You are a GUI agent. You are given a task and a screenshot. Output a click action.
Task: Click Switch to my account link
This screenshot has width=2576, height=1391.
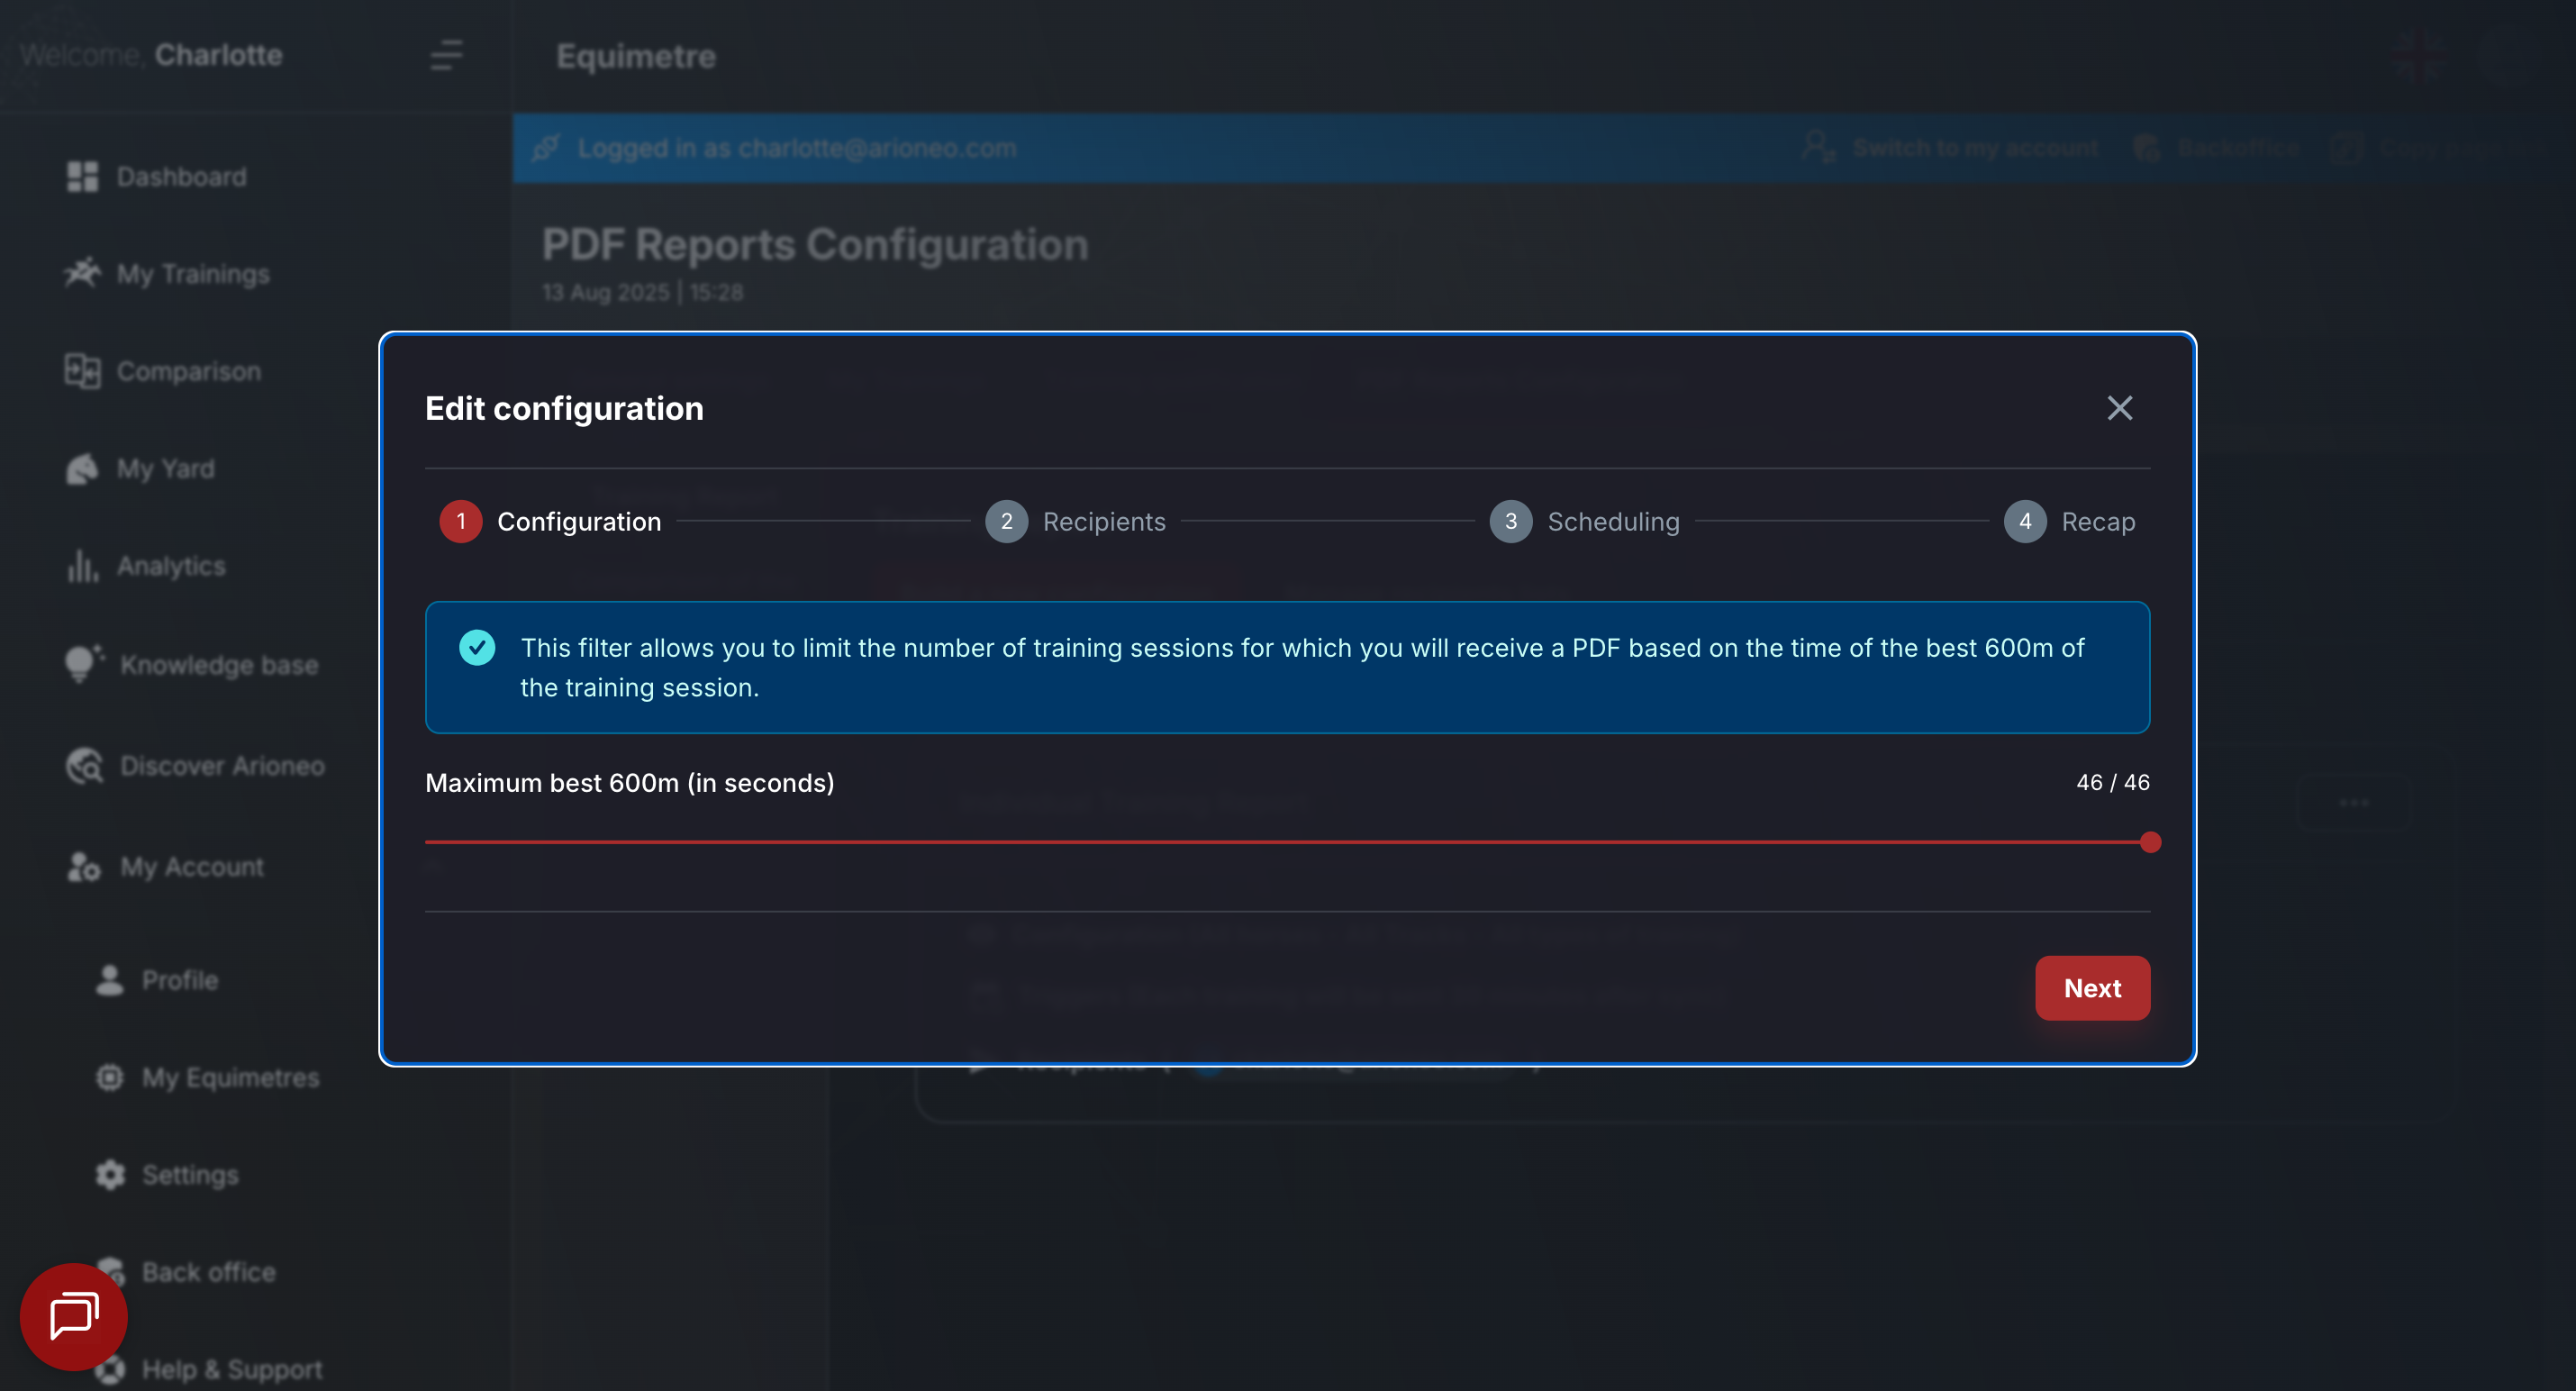click(1951, 148)
